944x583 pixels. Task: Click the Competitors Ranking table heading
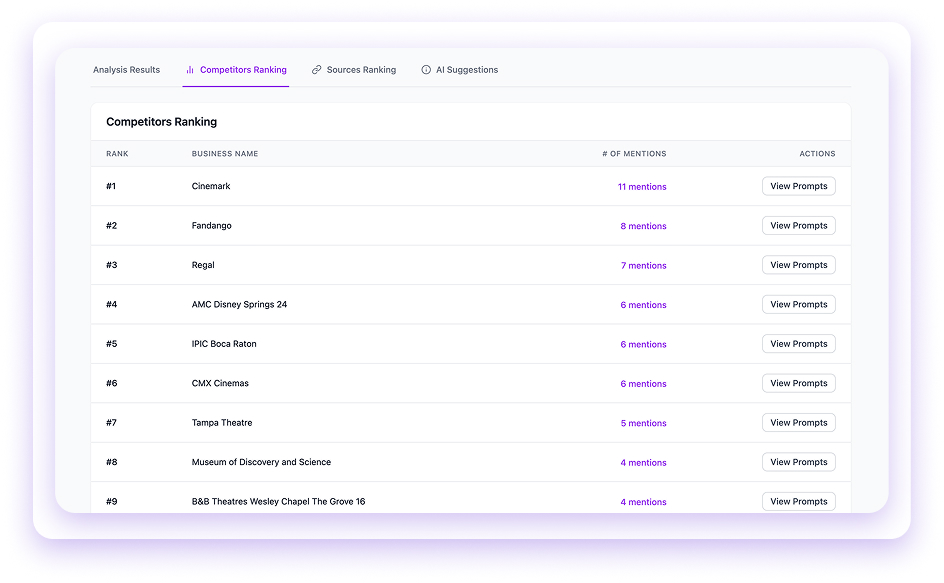tap(161, 122)
